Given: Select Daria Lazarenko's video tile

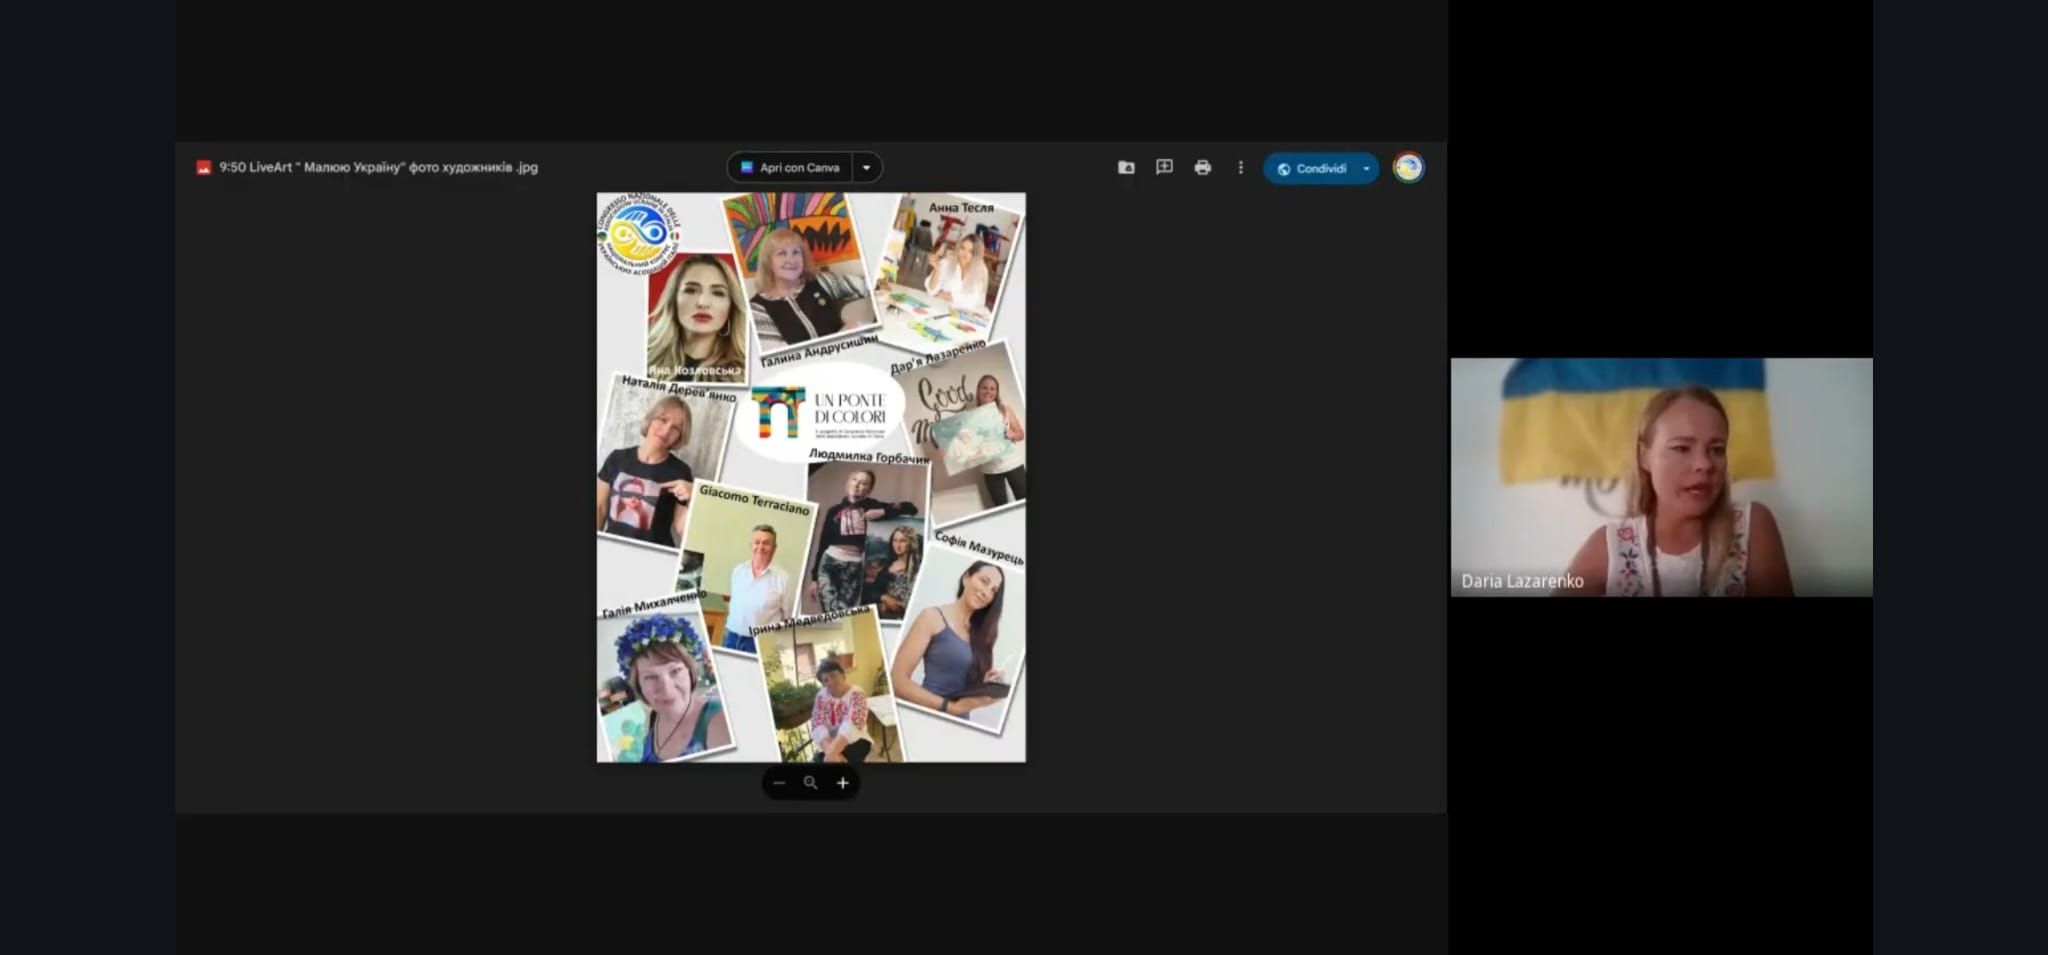Looking at the screenshot, I should 1661,477.
